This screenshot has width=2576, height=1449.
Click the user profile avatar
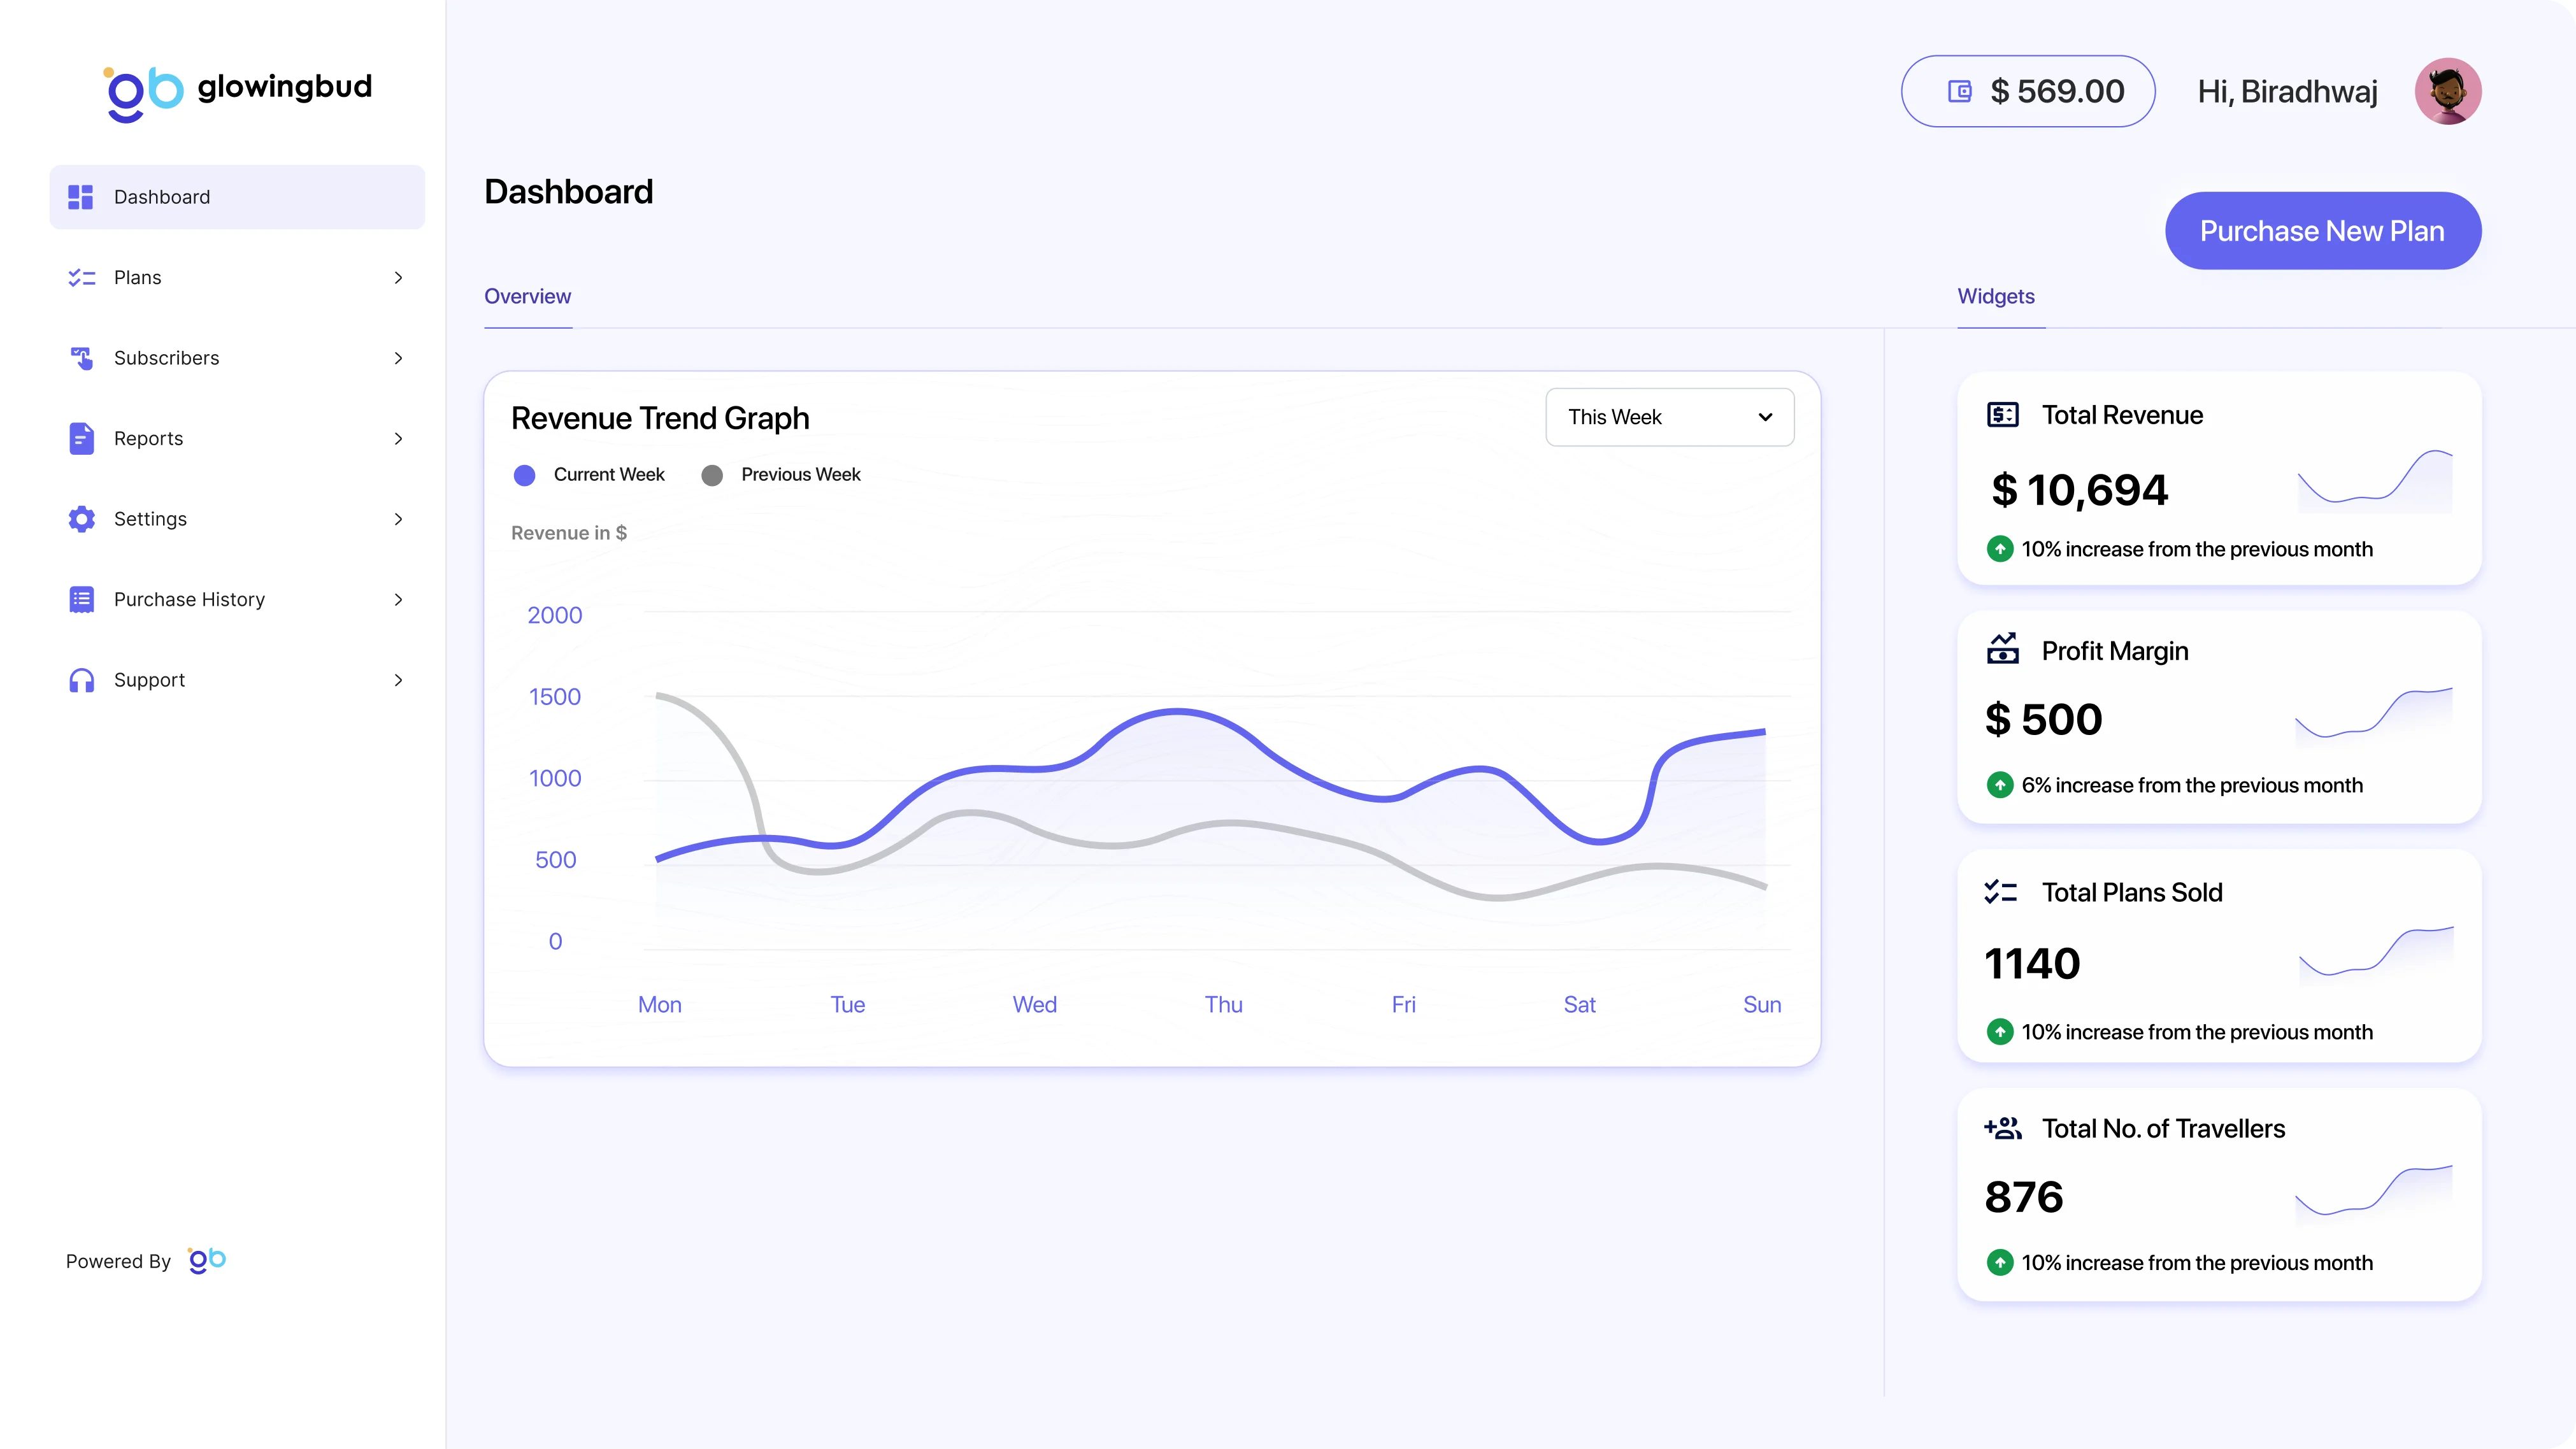click(x=2447, y=91)
